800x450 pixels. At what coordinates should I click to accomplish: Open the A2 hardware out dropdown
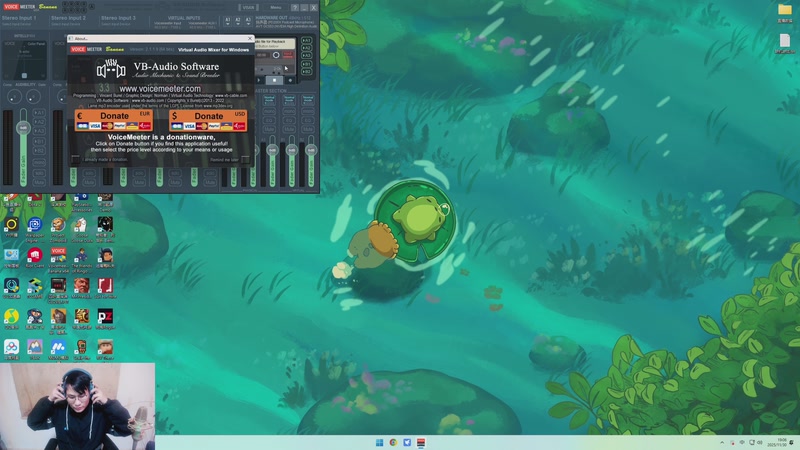click(x=238, y=21)
